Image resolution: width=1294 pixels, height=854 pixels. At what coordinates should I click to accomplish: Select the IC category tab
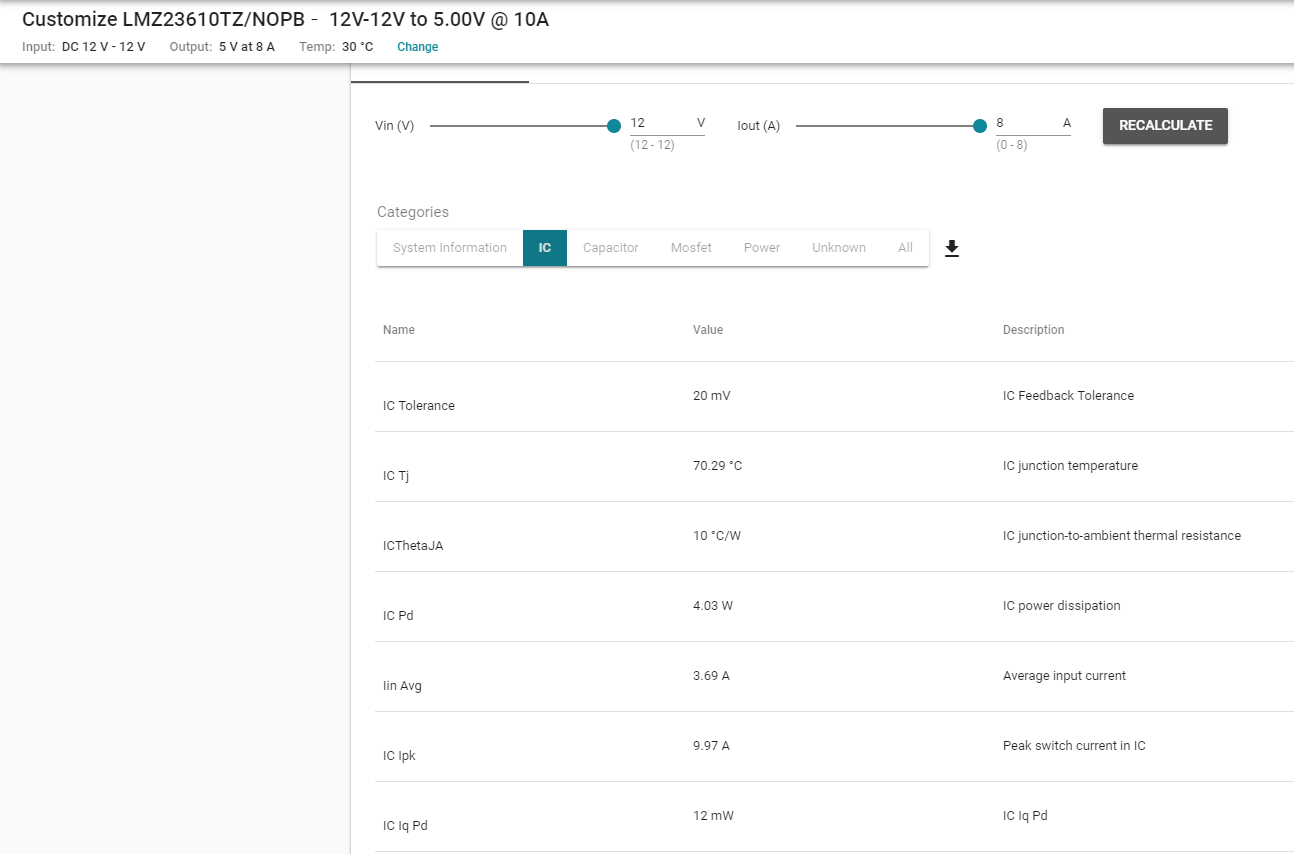tap(545, 248)
